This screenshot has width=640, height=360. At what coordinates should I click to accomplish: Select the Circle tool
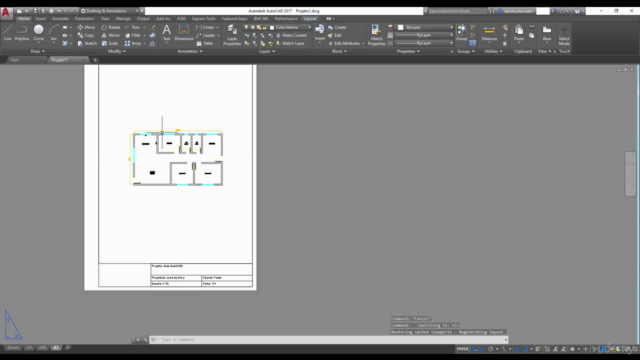point(38,32)
